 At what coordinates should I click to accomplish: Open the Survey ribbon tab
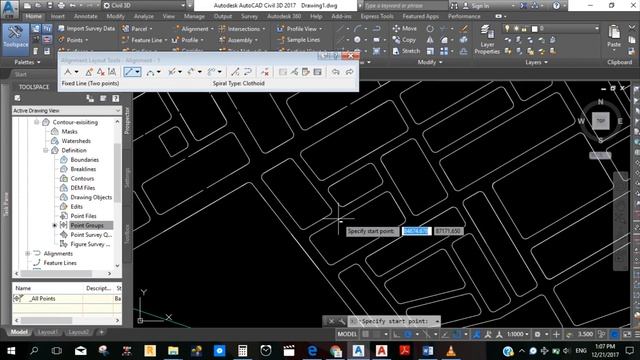tap(249, 16)
